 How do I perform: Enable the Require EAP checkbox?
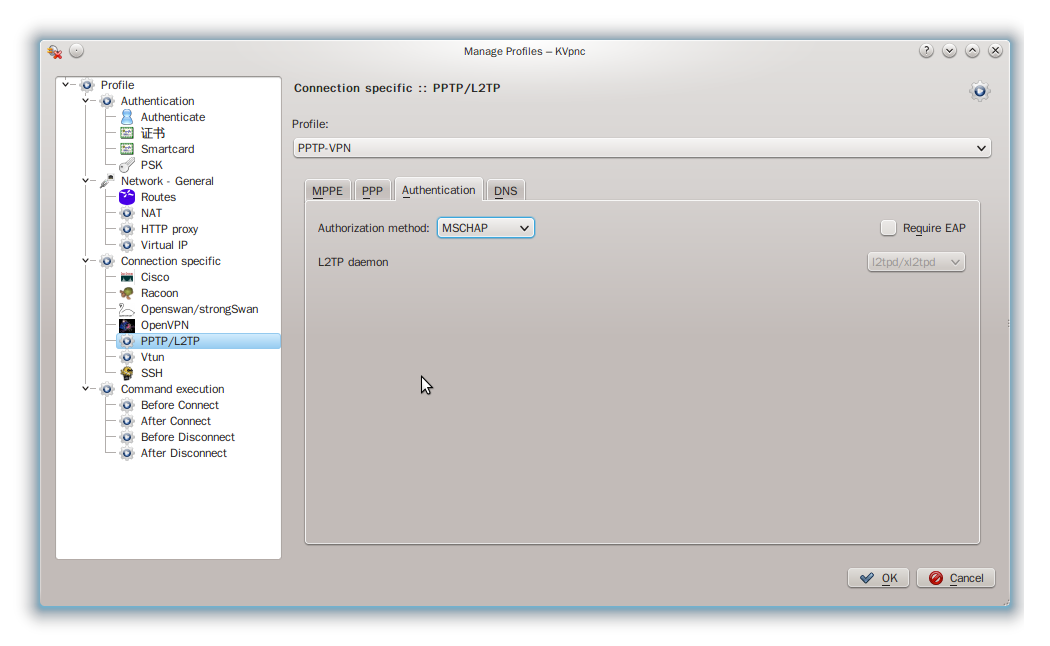pos(888,228)
